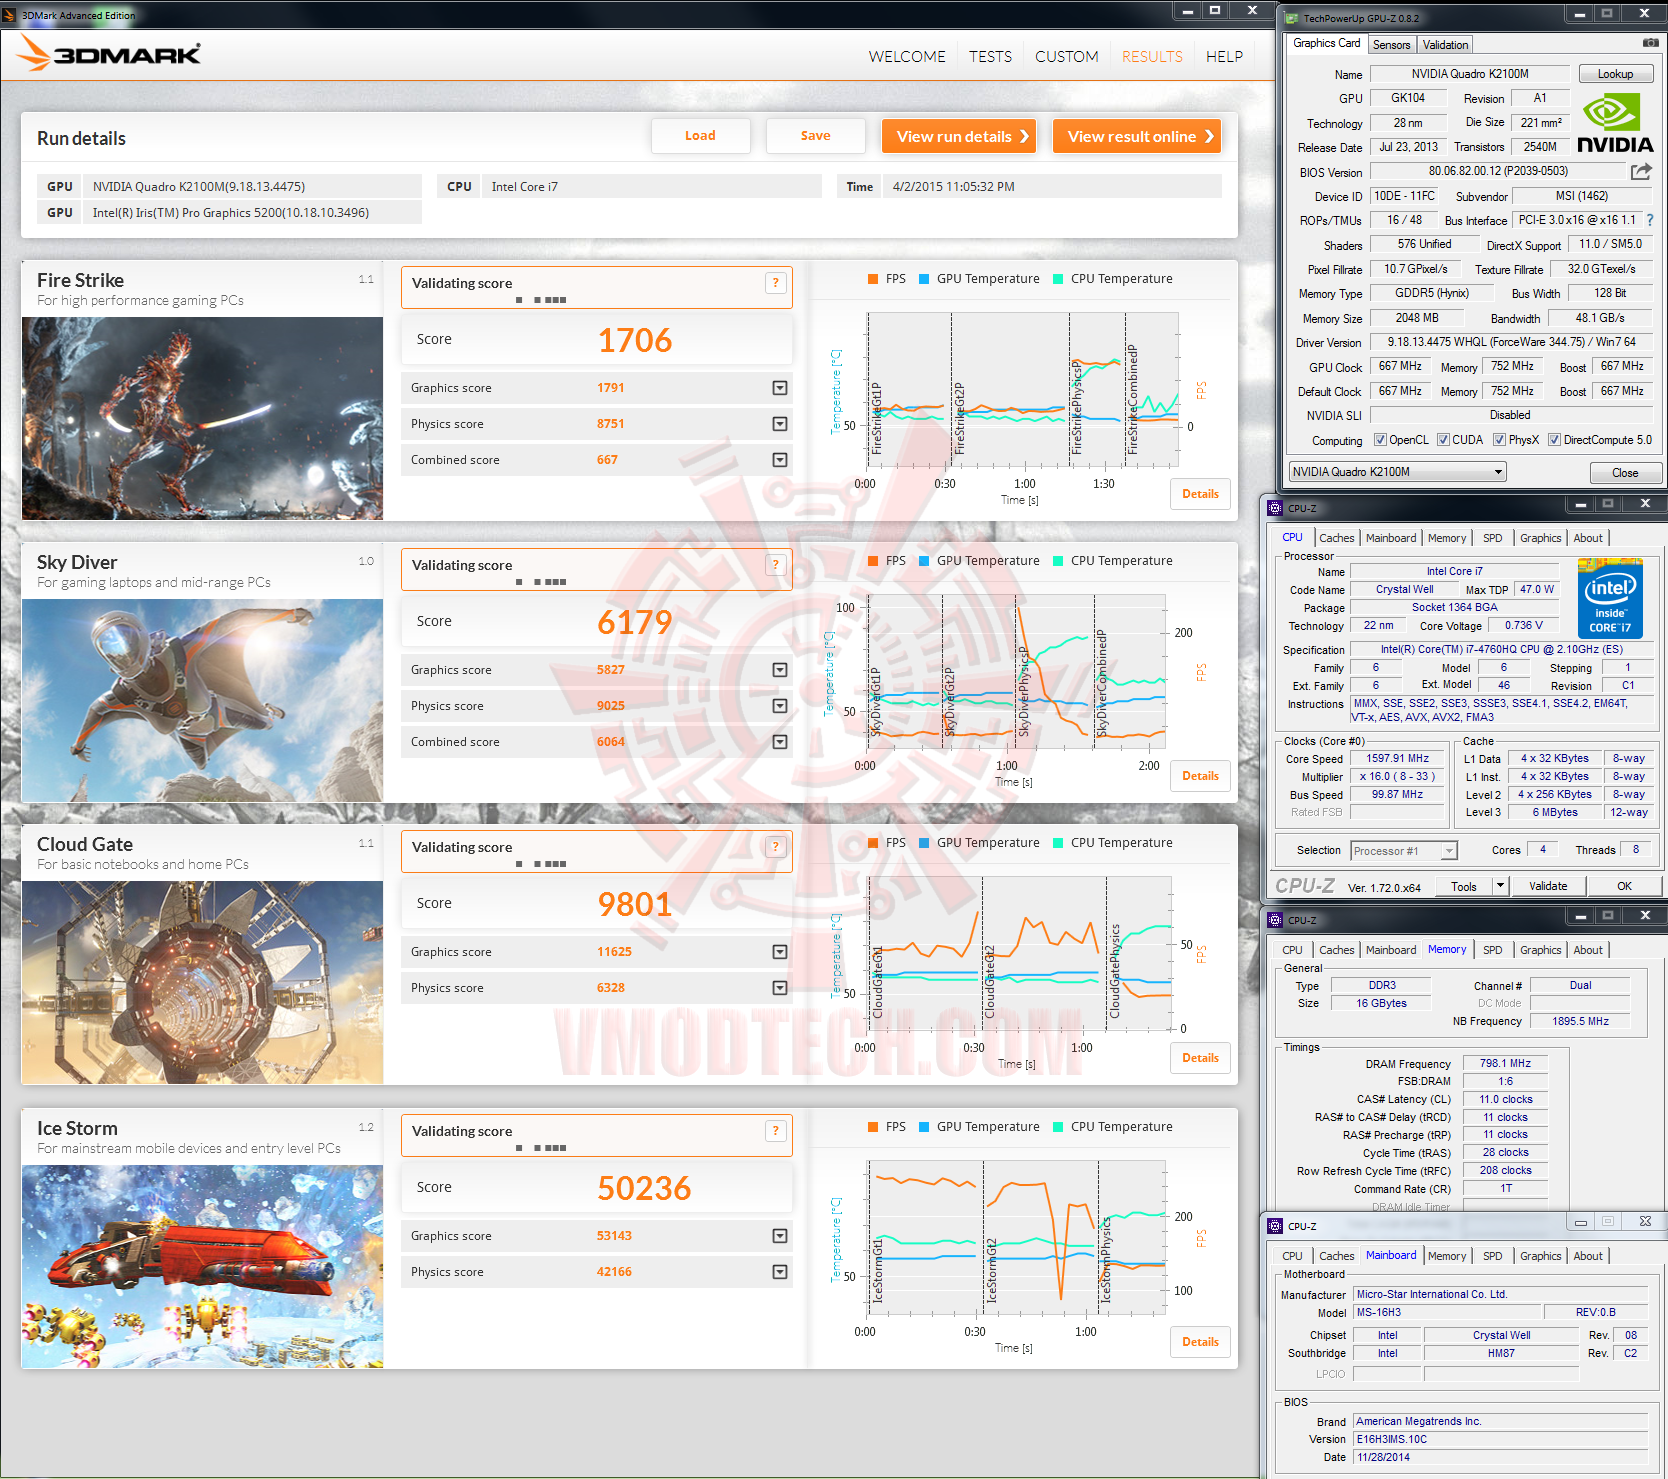
Task: Expand Ice Storm Graphics score details
Action: click(x=780, y=1236)
